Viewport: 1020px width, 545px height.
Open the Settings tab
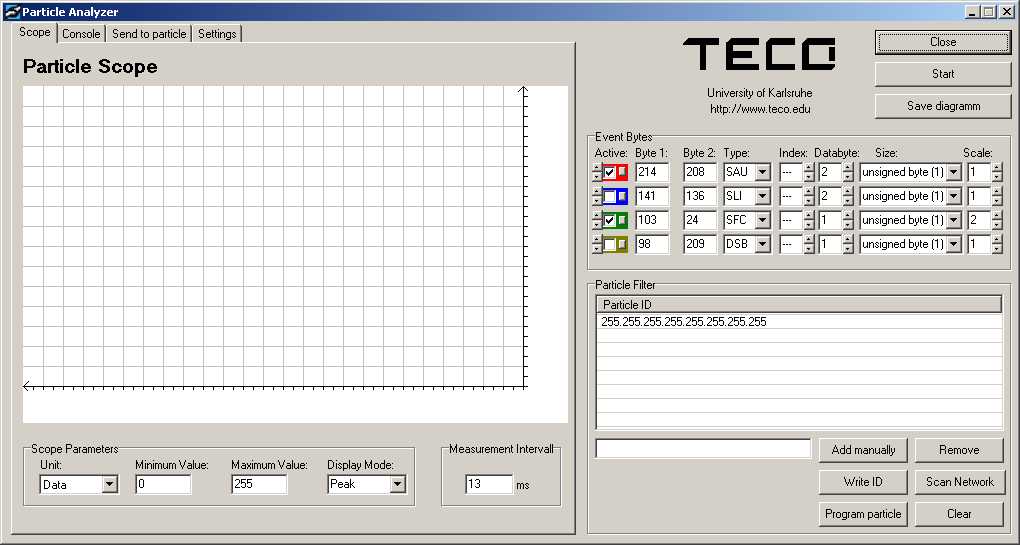(x=217, y=34)
